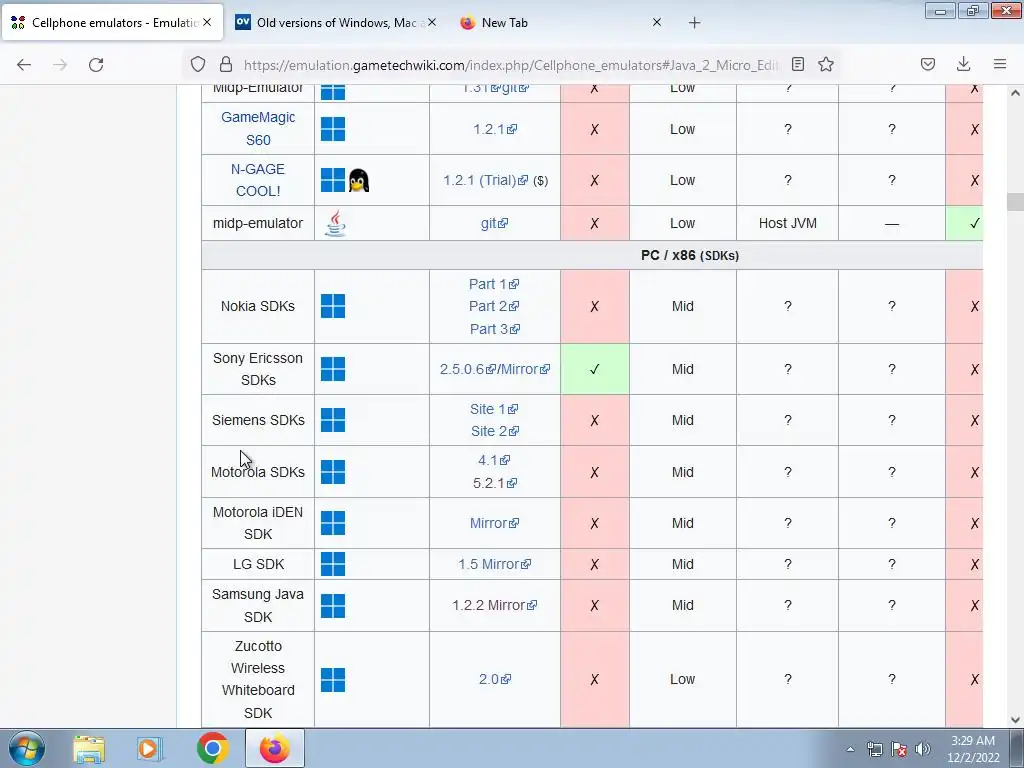Image resolution: width=1024 pixels, height=768 pixels.
Task: Select 'PC / x86 (SDKs)' section header
Action: [x=690, y=255]
